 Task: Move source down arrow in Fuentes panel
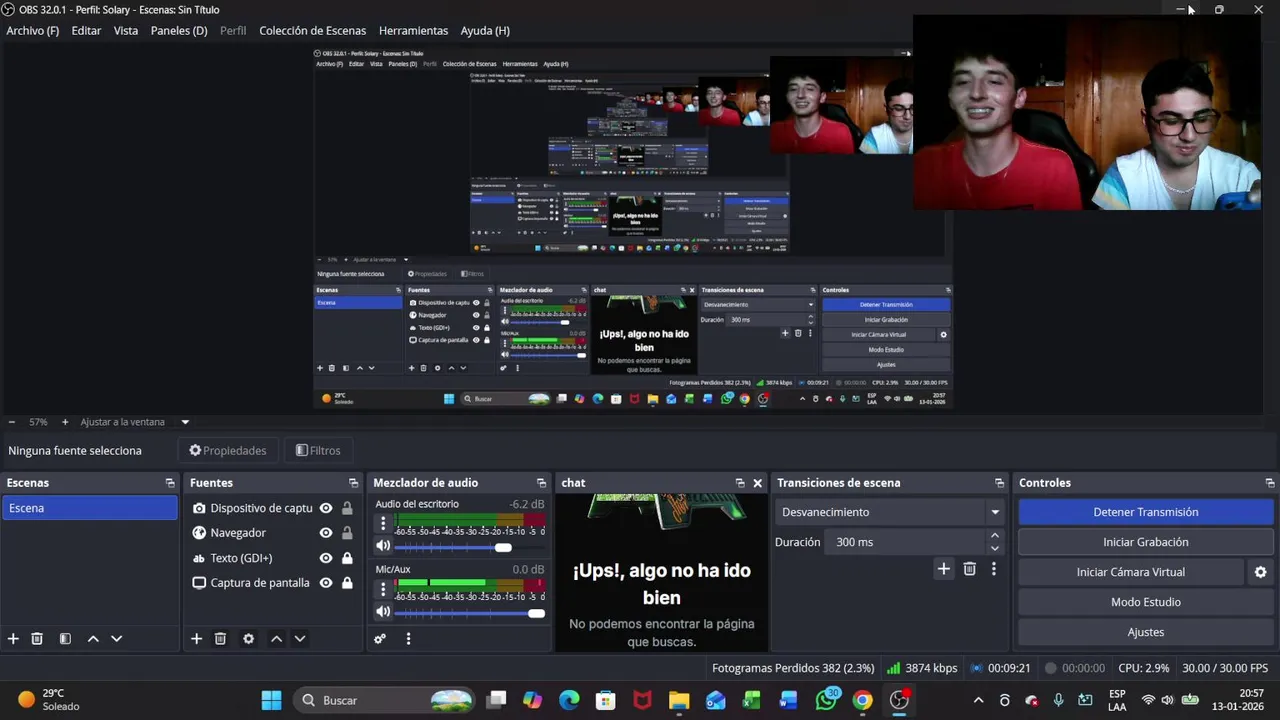[299, 639]
